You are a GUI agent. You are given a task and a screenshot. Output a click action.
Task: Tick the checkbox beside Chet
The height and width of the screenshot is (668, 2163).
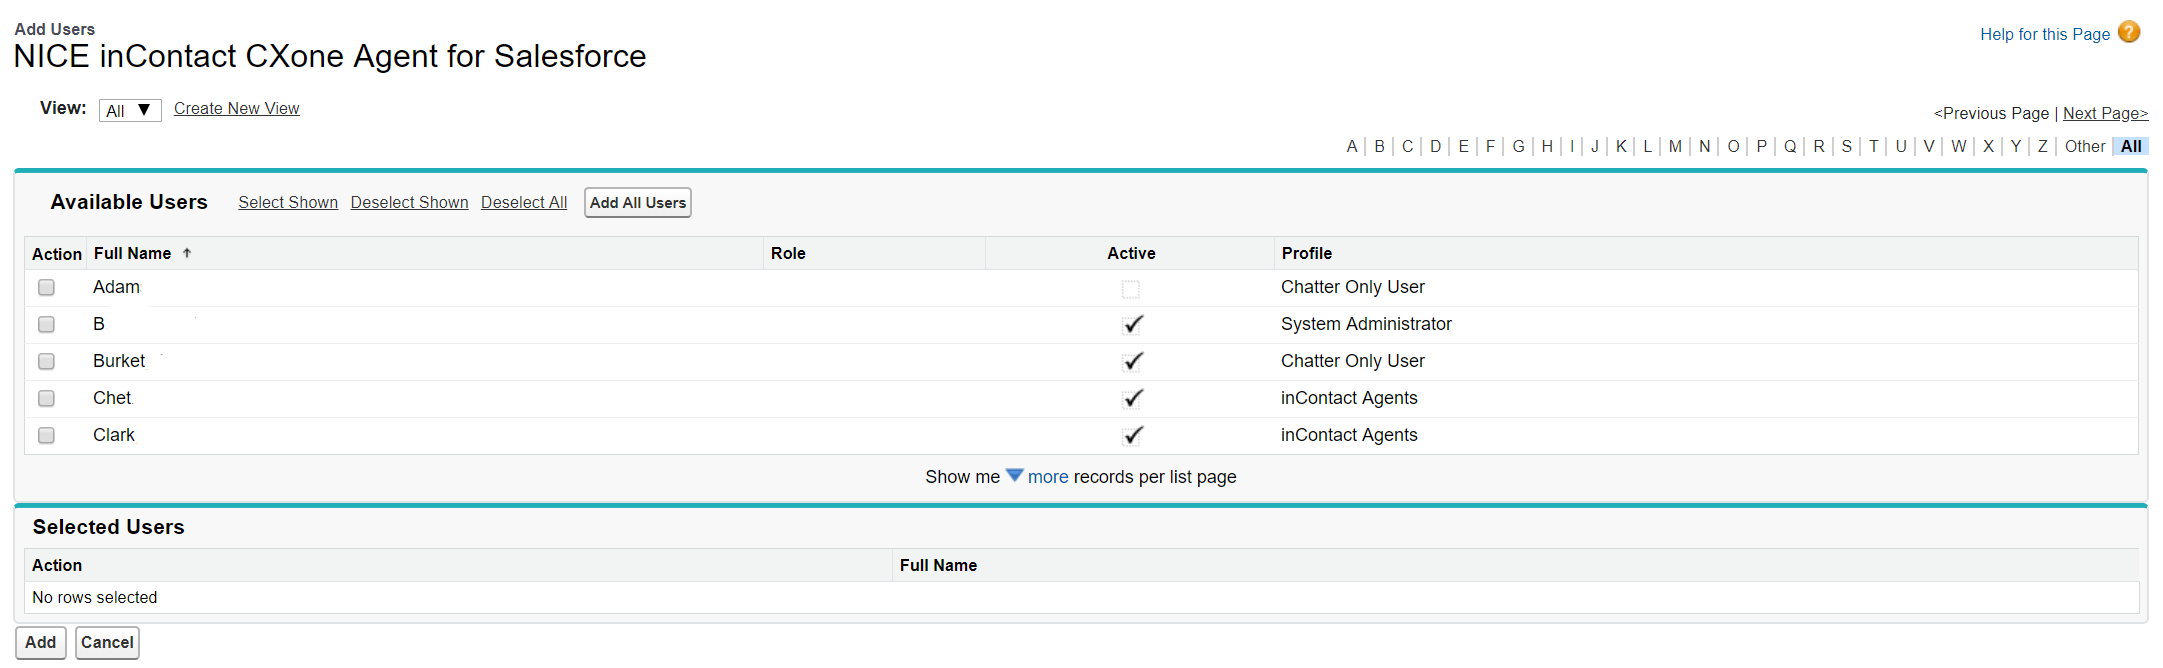click(x=46, y=399)
